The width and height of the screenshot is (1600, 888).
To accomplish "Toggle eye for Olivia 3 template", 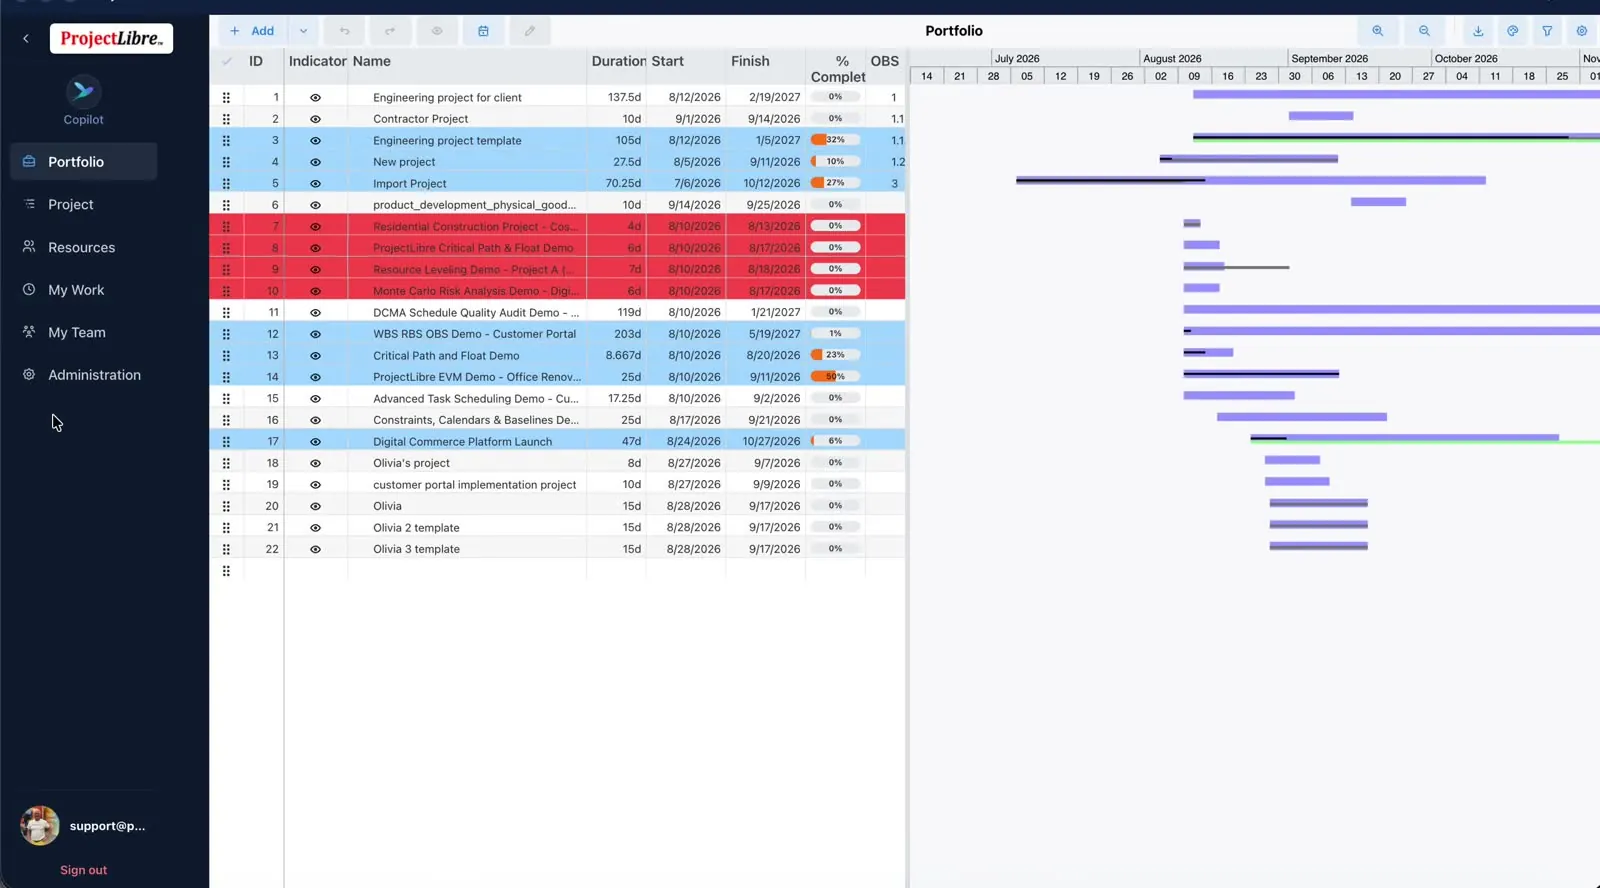I will [315, 549].
